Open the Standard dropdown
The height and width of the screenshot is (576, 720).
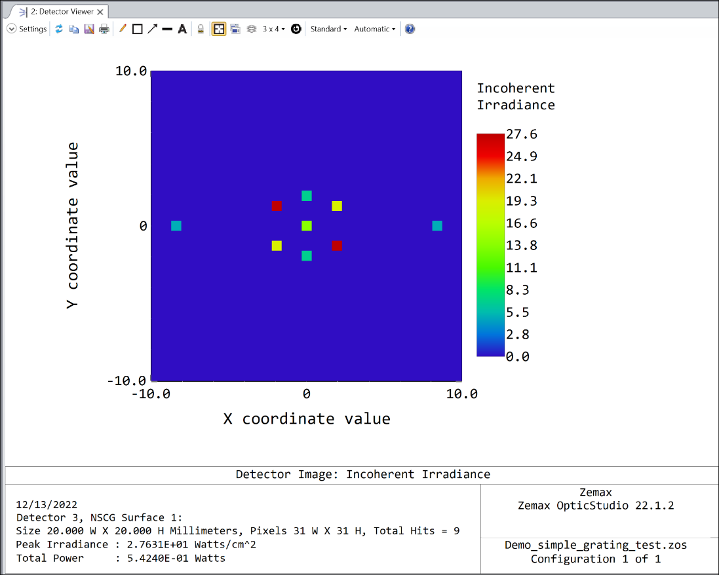(328, 29)
